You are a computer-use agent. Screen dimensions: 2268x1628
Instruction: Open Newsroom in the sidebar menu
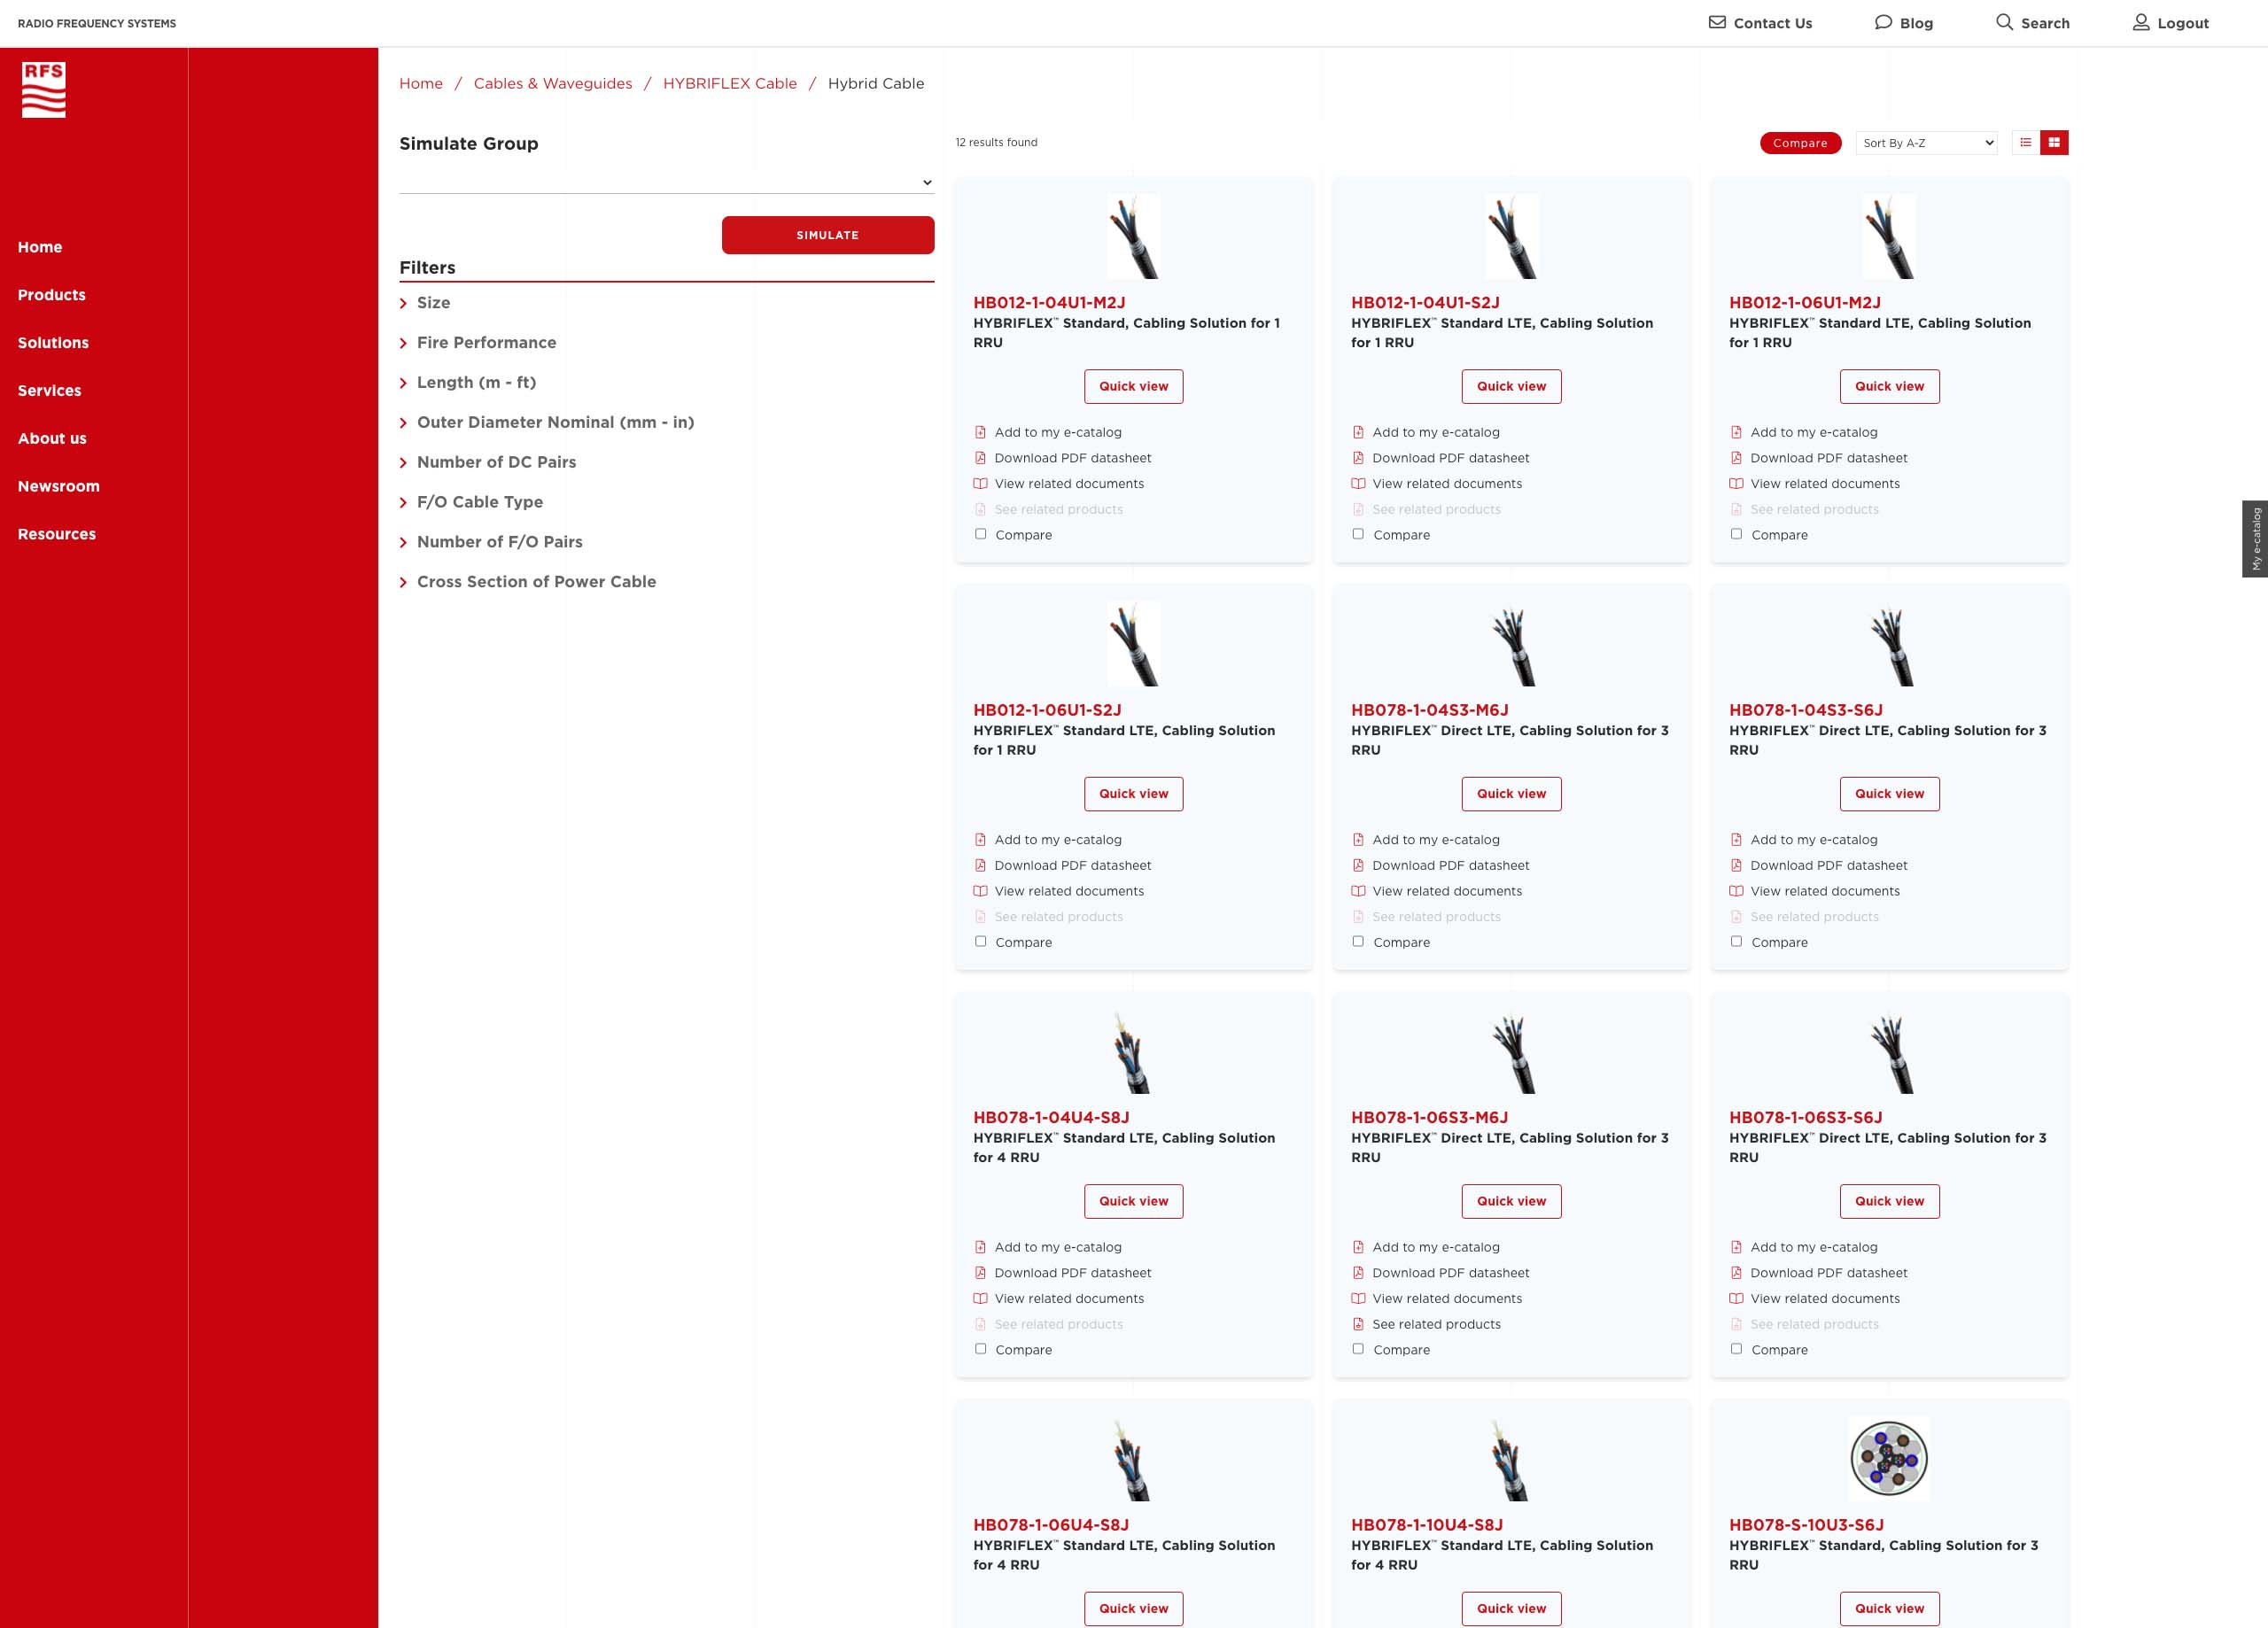tap(59, 487)
